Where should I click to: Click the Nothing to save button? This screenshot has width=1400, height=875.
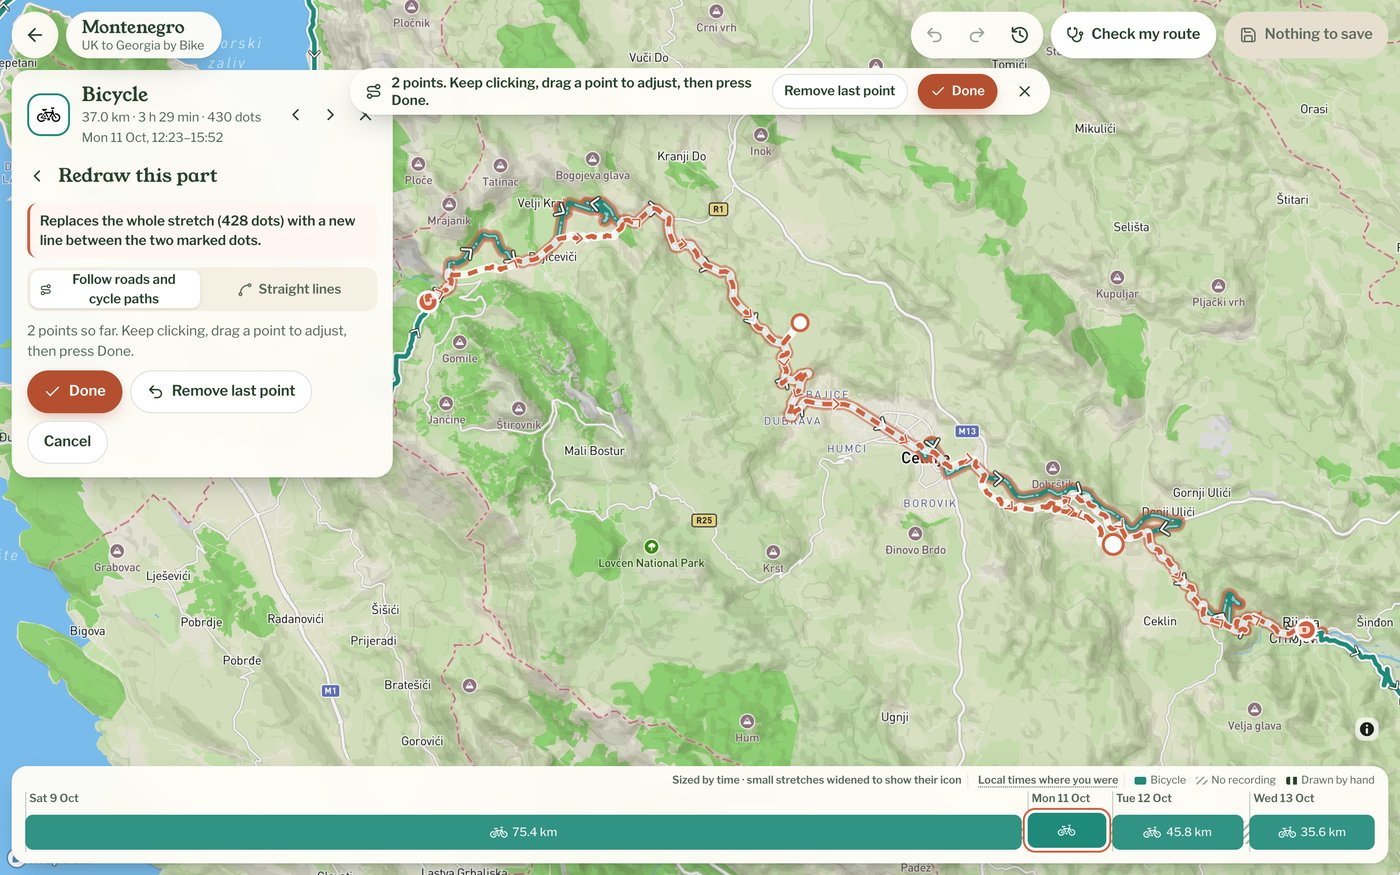[1306, 35]
